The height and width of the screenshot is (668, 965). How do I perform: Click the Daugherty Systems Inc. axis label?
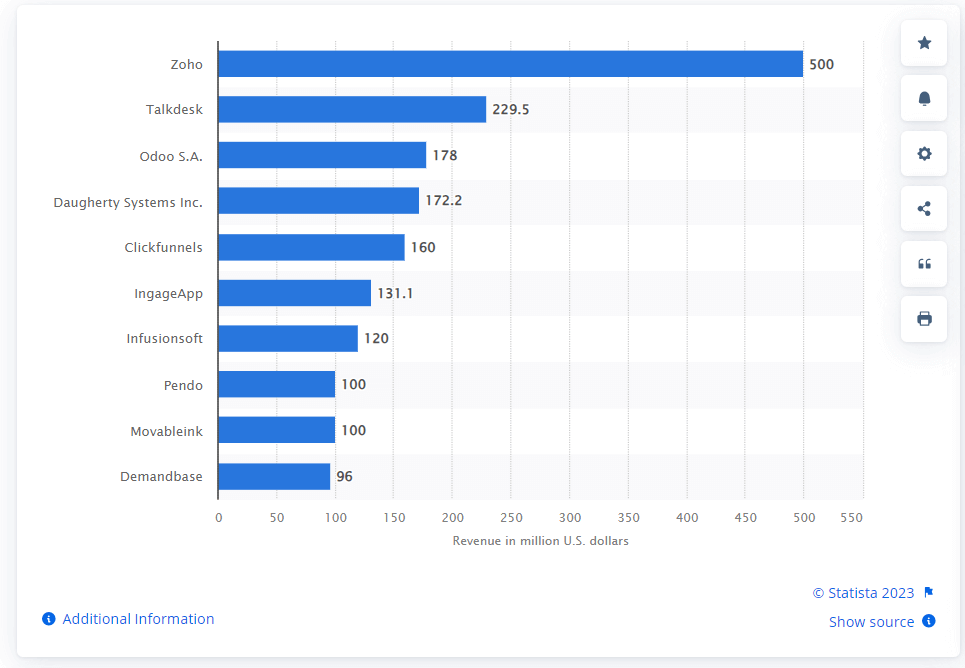(128, 202)
